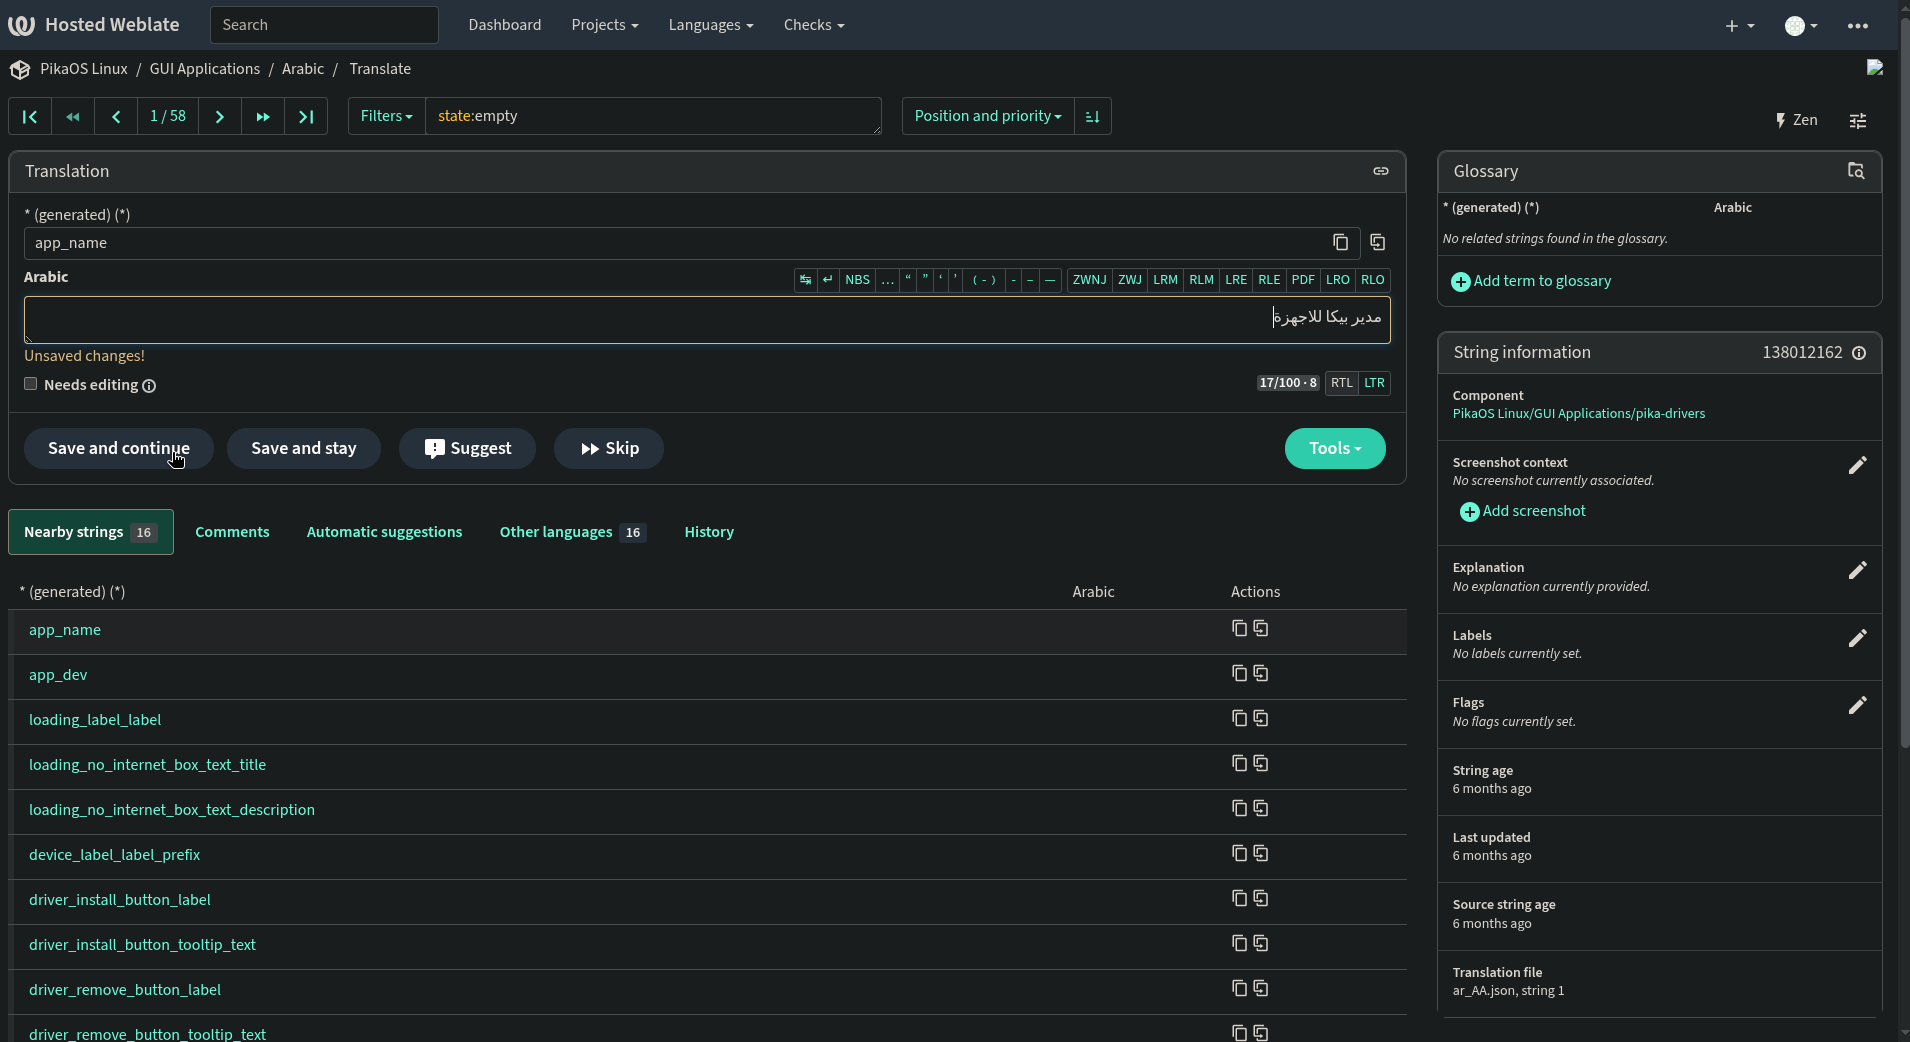Expand Languages menu
The width and height of the screenshot is (1910, 1042).
coord(711,25)
